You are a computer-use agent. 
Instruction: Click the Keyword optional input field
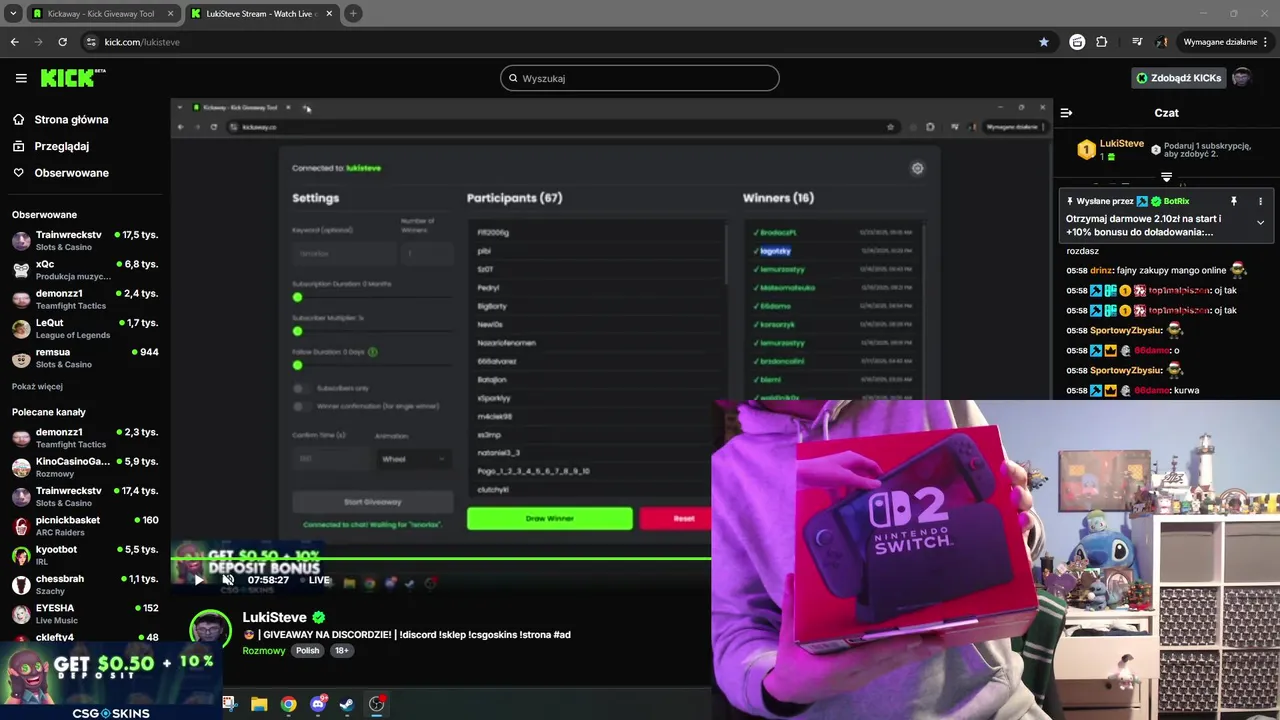[344, 253]
